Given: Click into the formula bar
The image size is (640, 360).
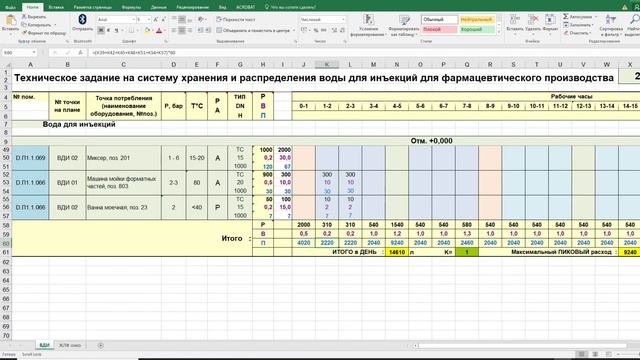Looking at the screenshot, I should pyautogui.click(x=363, y=53).
